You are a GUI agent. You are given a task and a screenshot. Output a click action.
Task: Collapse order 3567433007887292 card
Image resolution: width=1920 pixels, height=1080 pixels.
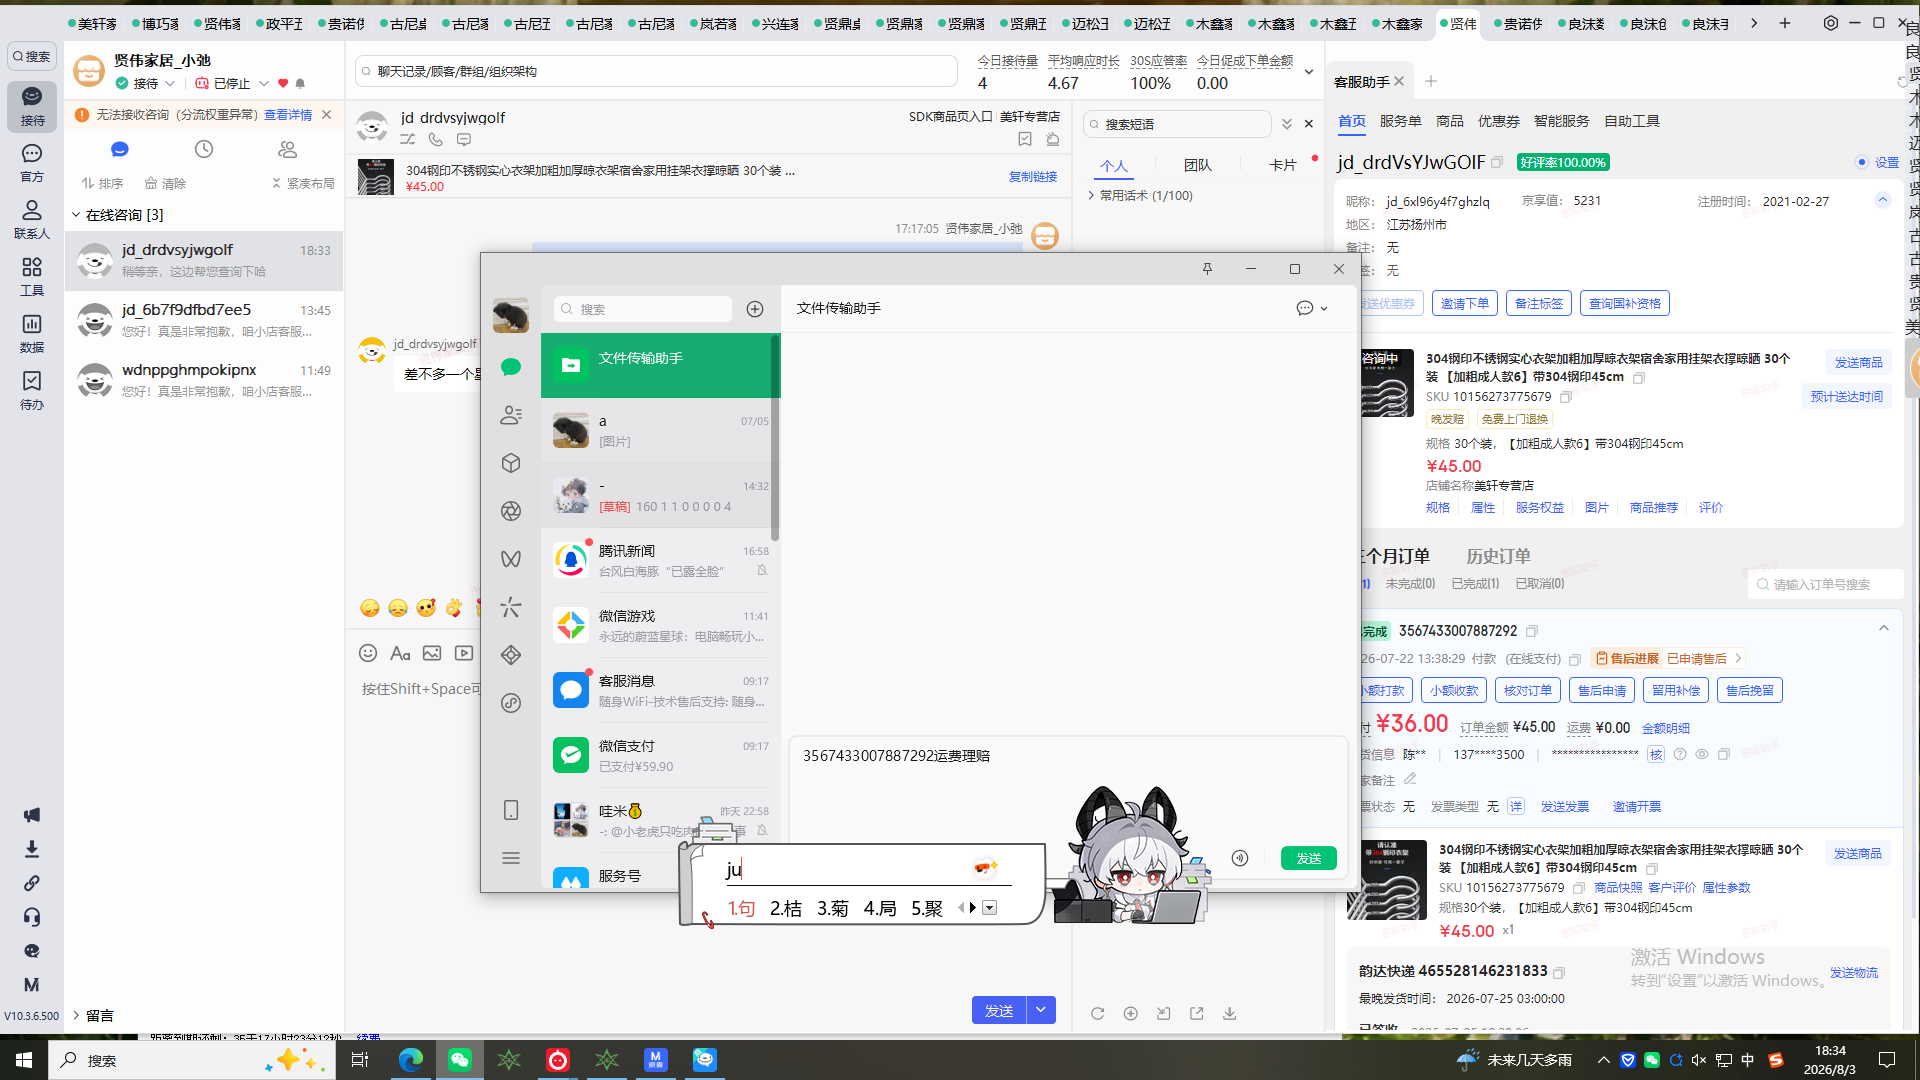coord(1884,629)
